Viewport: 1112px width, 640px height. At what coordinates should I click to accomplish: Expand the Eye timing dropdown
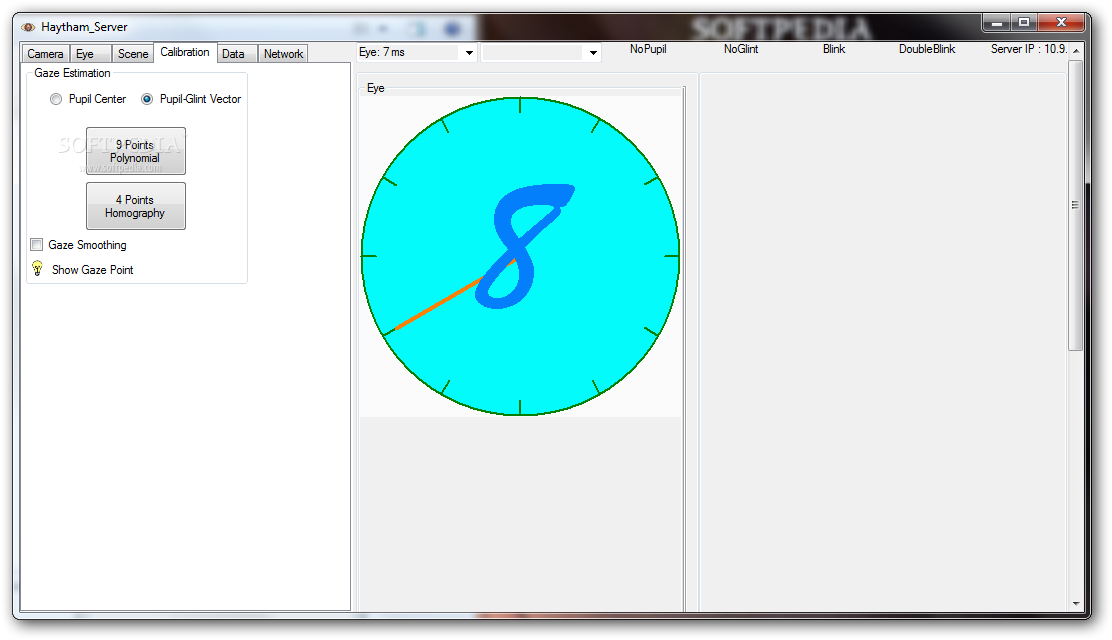[469, 53]
